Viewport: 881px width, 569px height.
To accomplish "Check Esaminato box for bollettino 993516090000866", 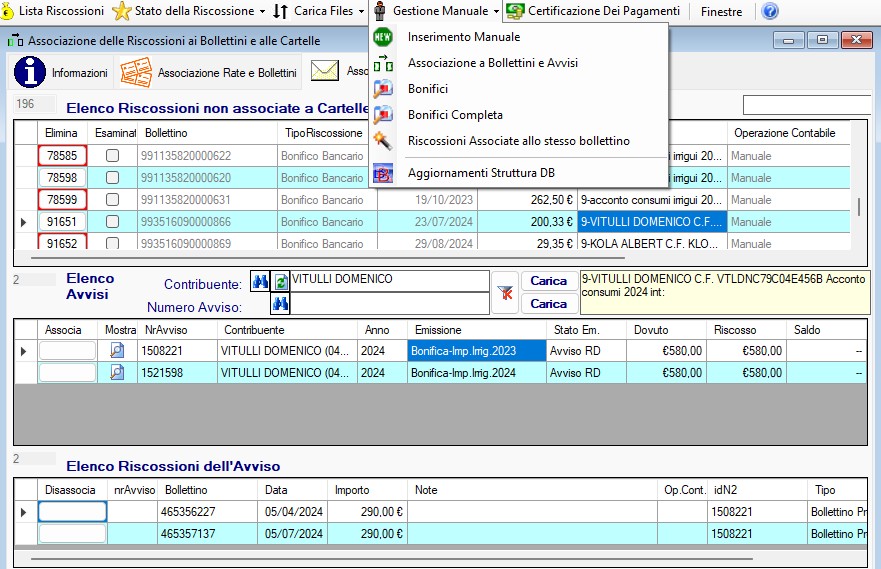I will point(112,222).
